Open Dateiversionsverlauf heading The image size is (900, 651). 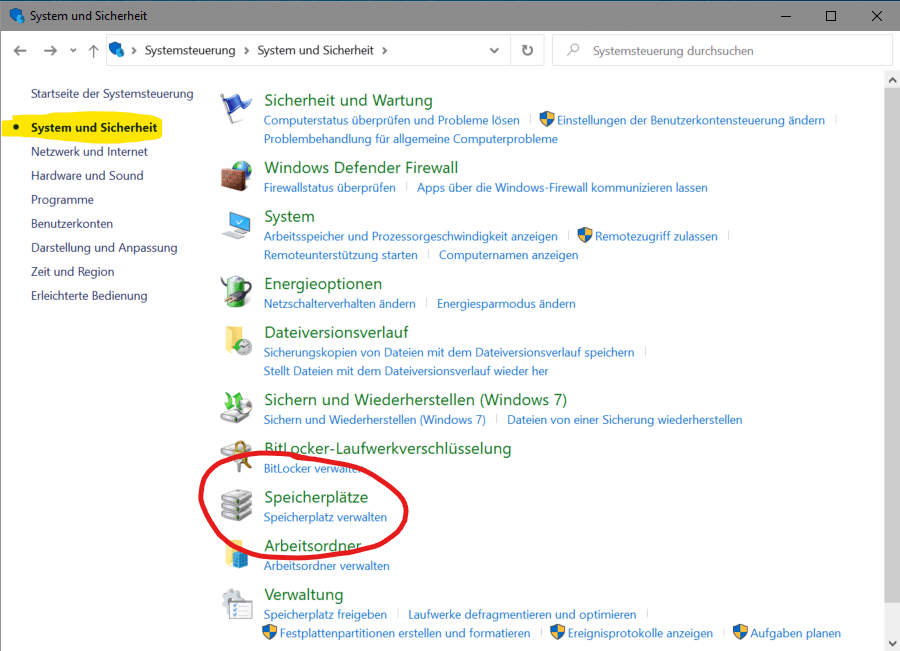coord(336,332)
